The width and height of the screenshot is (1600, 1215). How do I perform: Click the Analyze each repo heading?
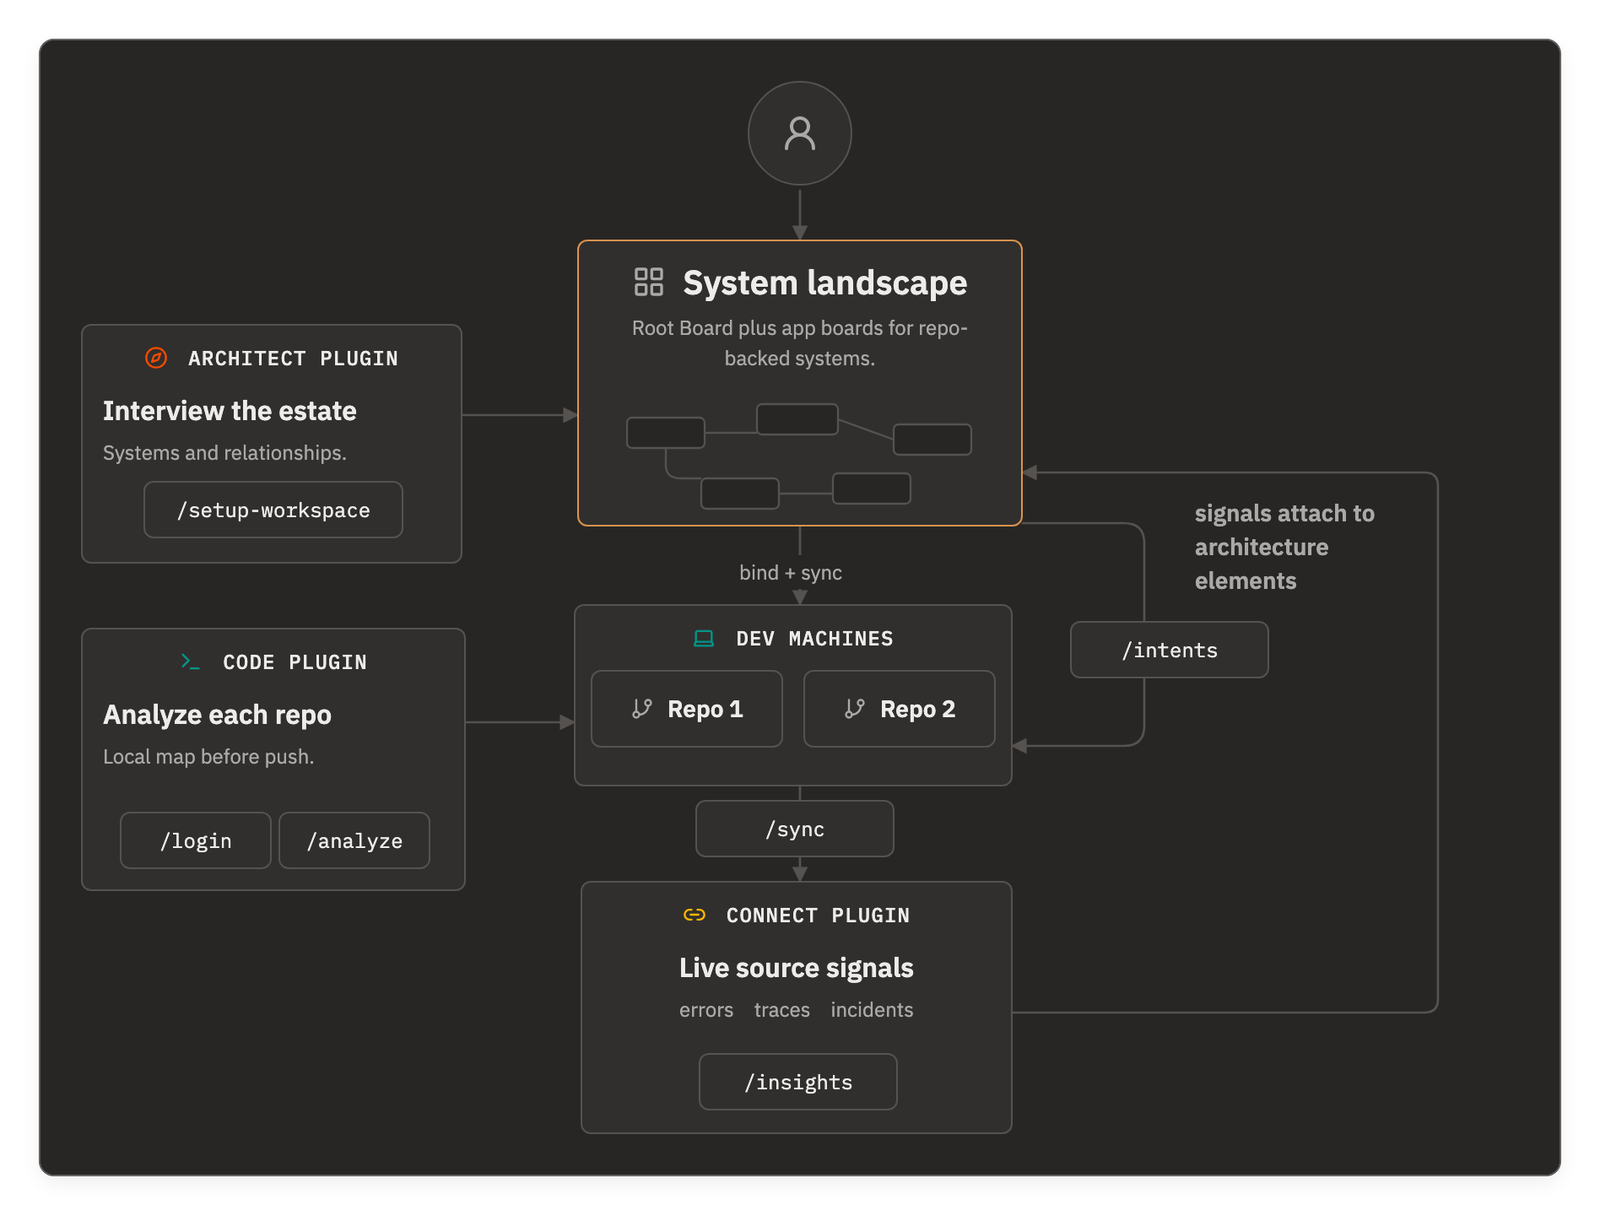click(x=217, y=715)
